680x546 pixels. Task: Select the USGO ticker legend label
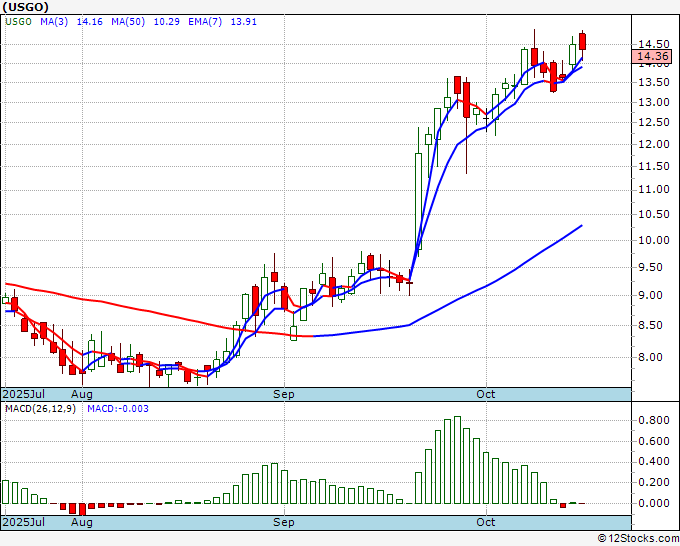(18, 19)
